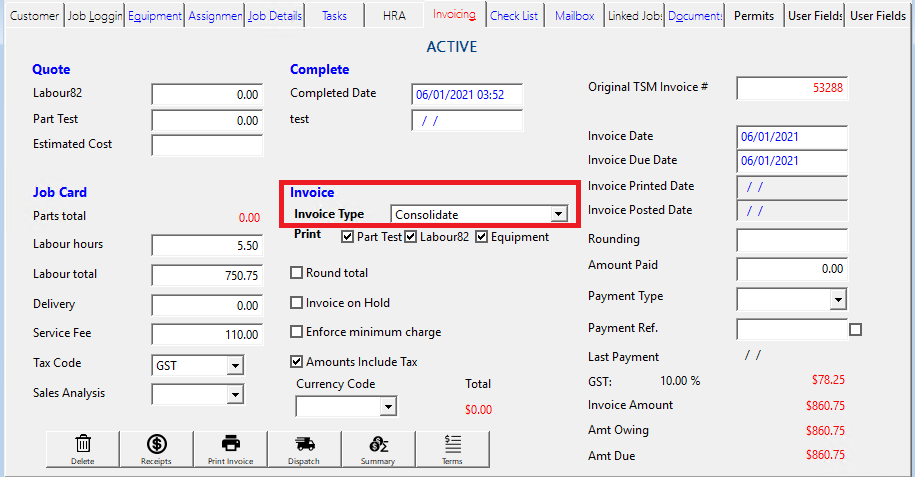The image size is (915, 477).
Task: Open the Currency Code dropdown
Action: tap(387, 407)
